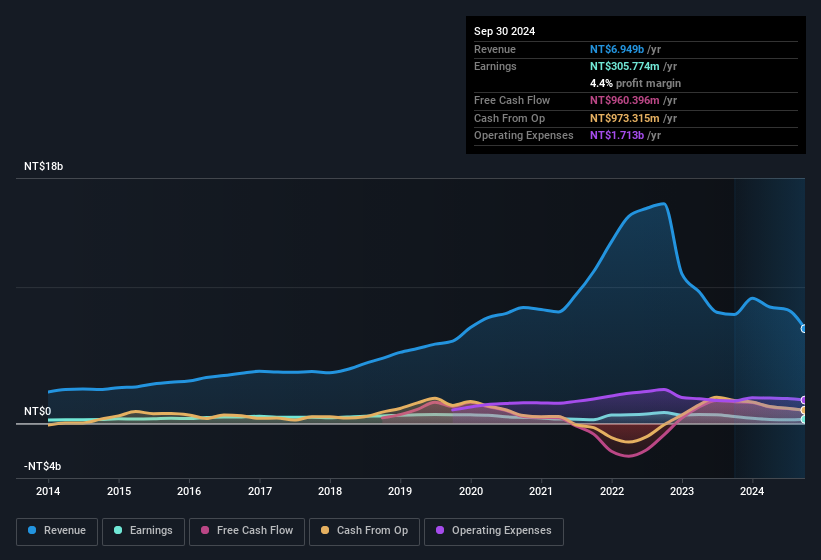Image resolution: width=821 pixels, height=560 pixels.
Task: Click the NT$18b y-axis label
Action: click(x=43, y=166)
